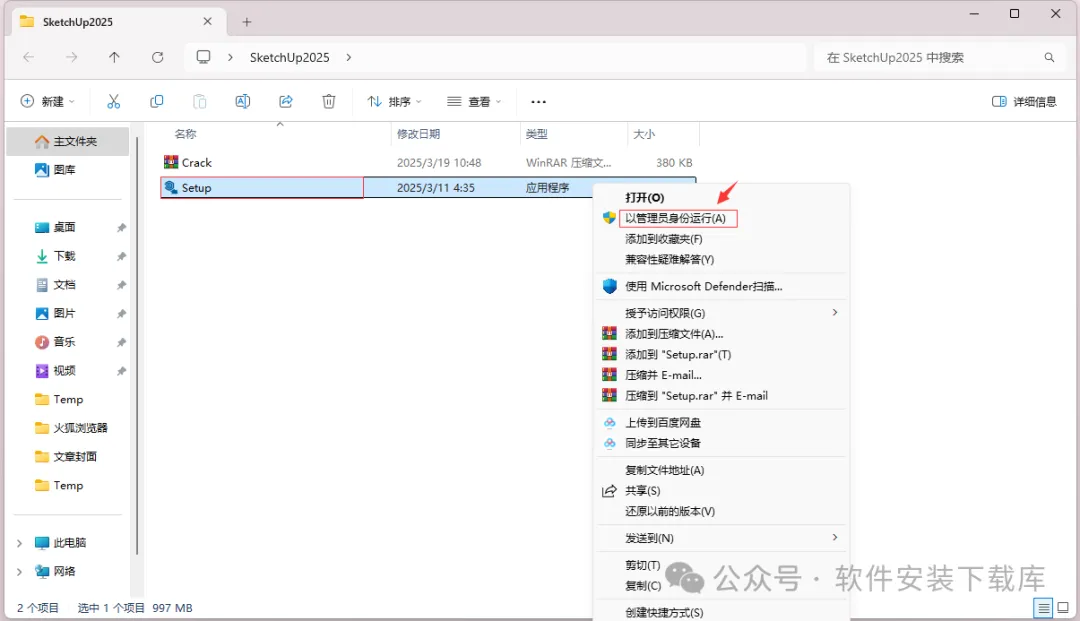Close the SketchUp2025 tab
The width and height of the screenshot is (1080, 621).
207,21
